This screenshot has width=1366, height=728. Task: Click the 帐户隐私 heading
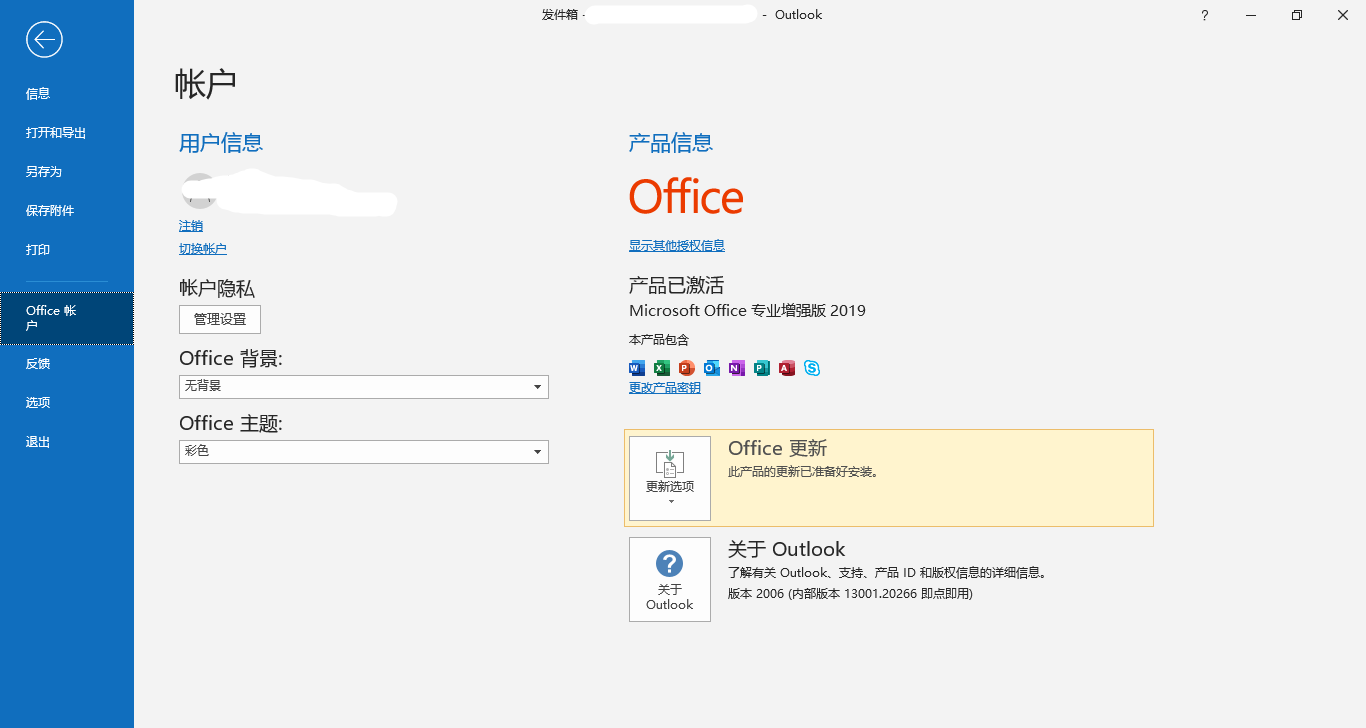coord(217,289)
